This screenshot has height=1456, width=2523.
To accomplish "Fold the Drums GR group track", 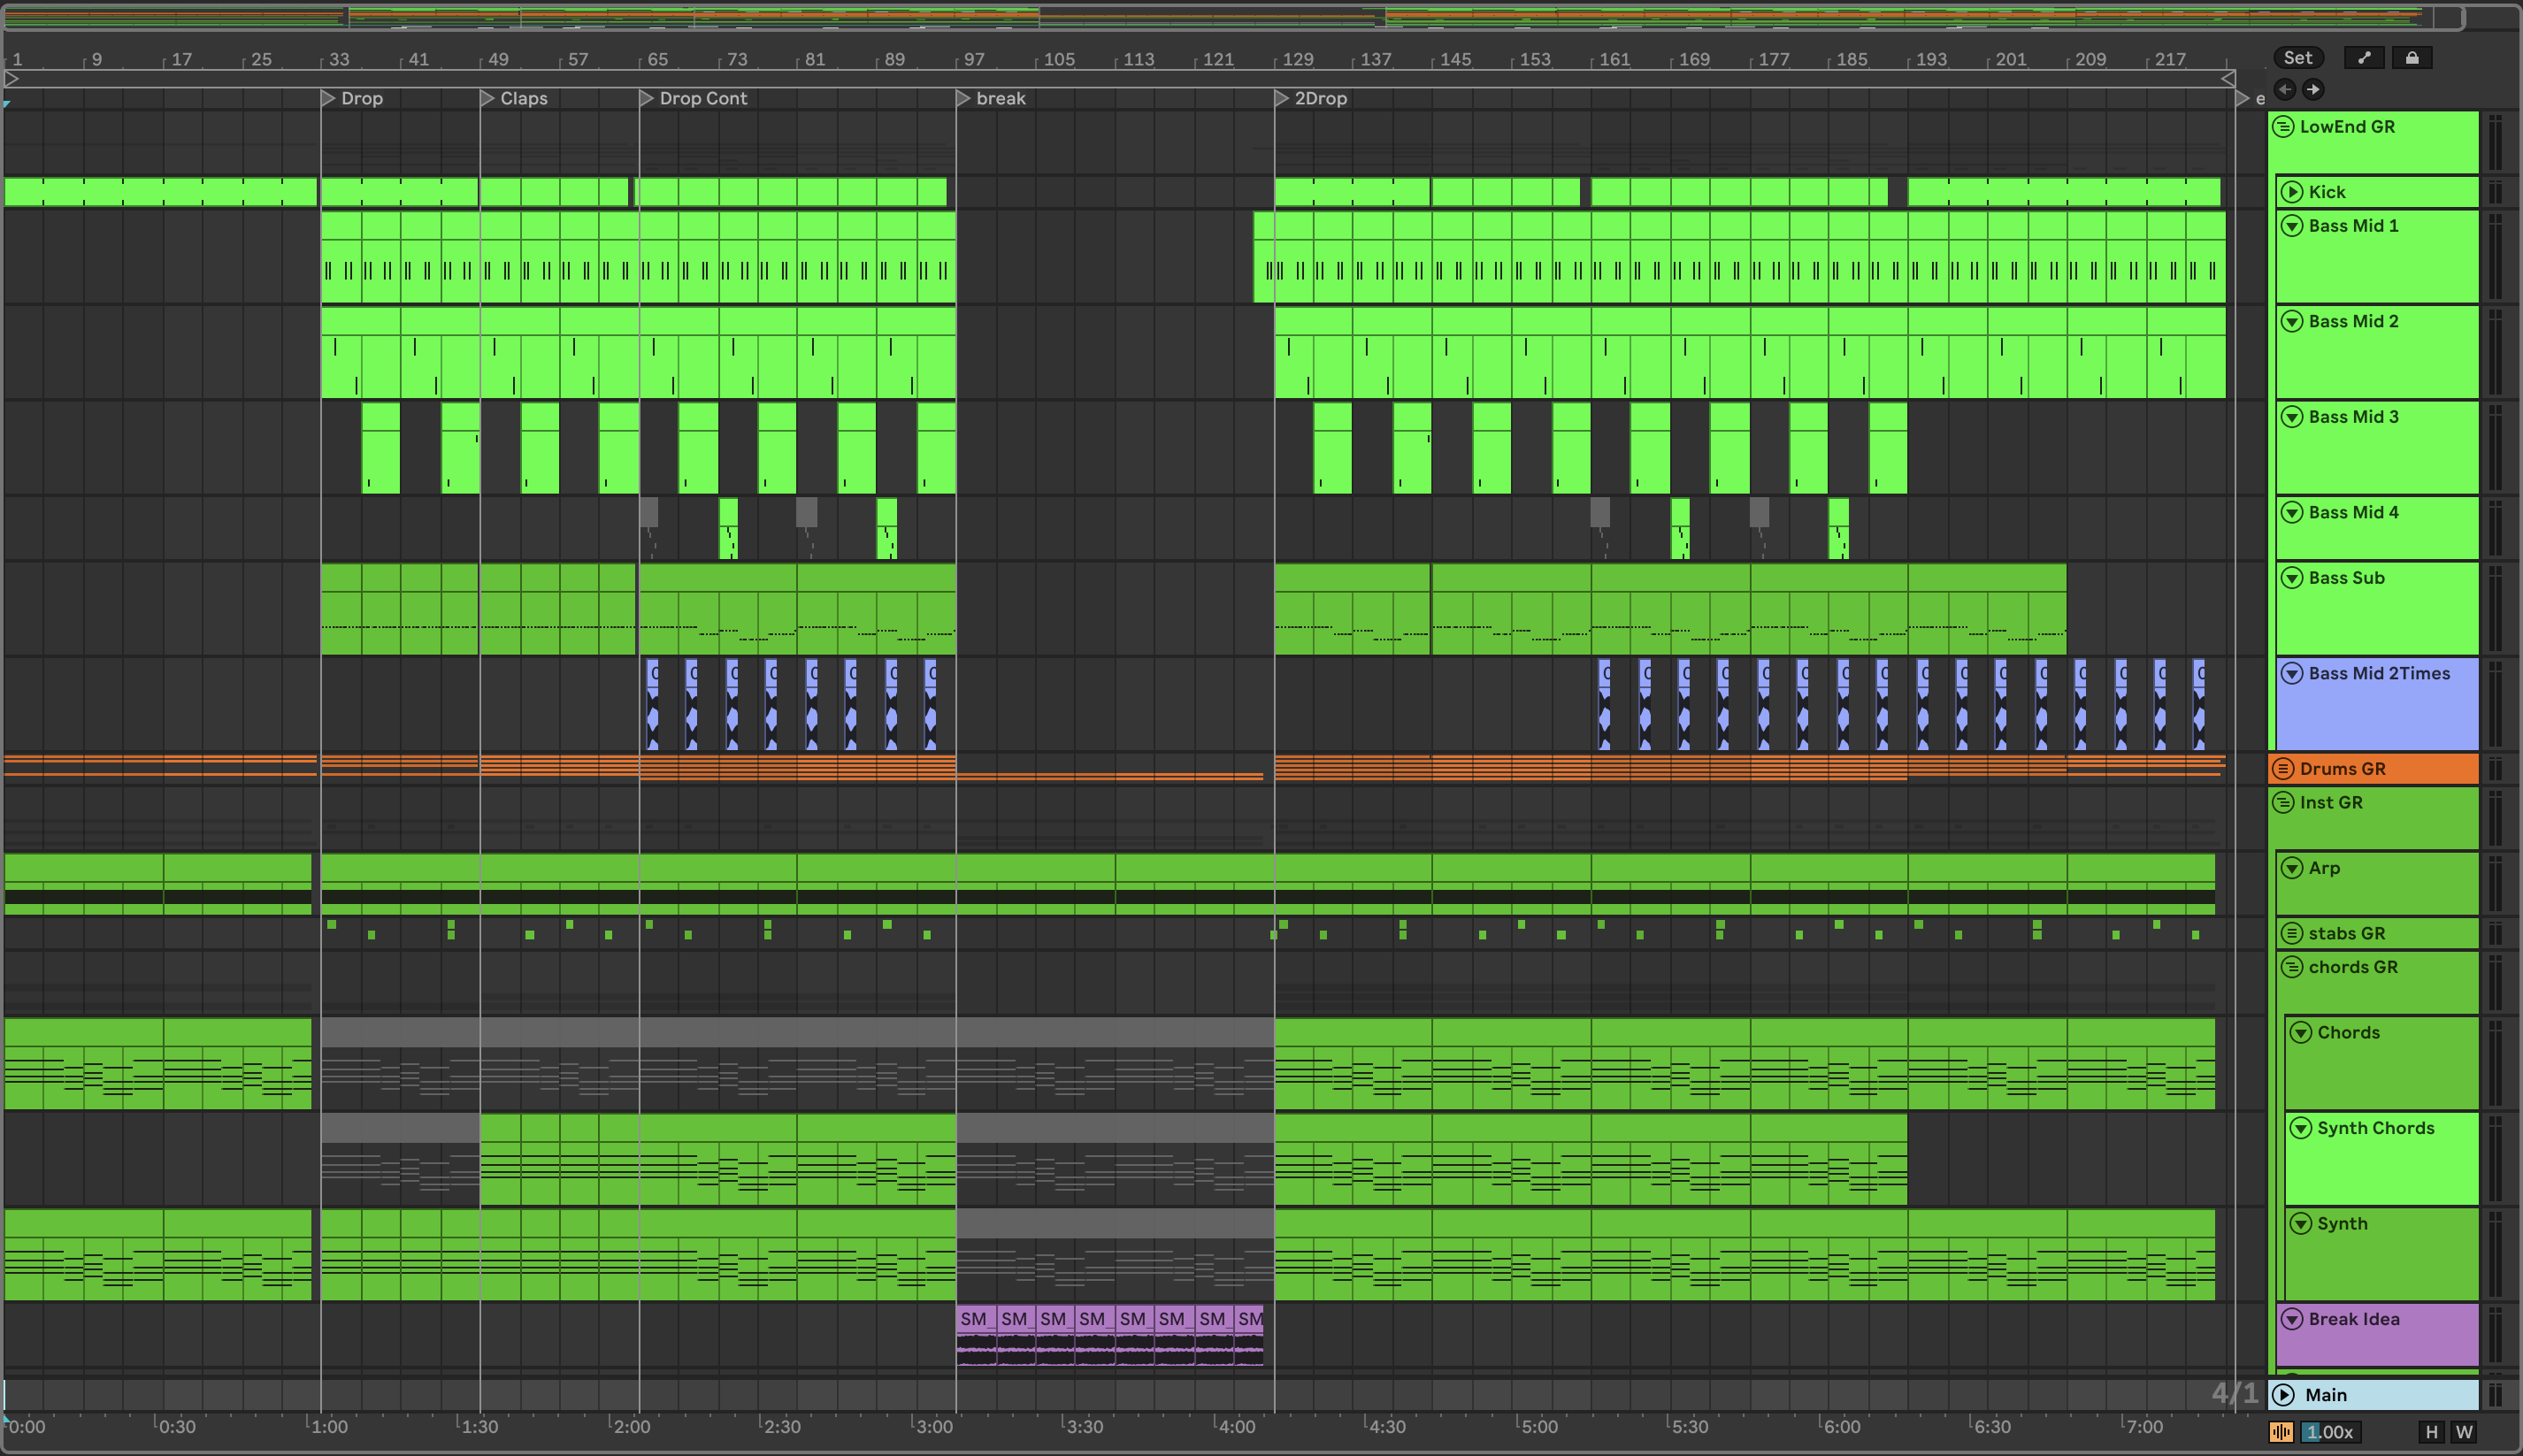I will point(2283,769).
